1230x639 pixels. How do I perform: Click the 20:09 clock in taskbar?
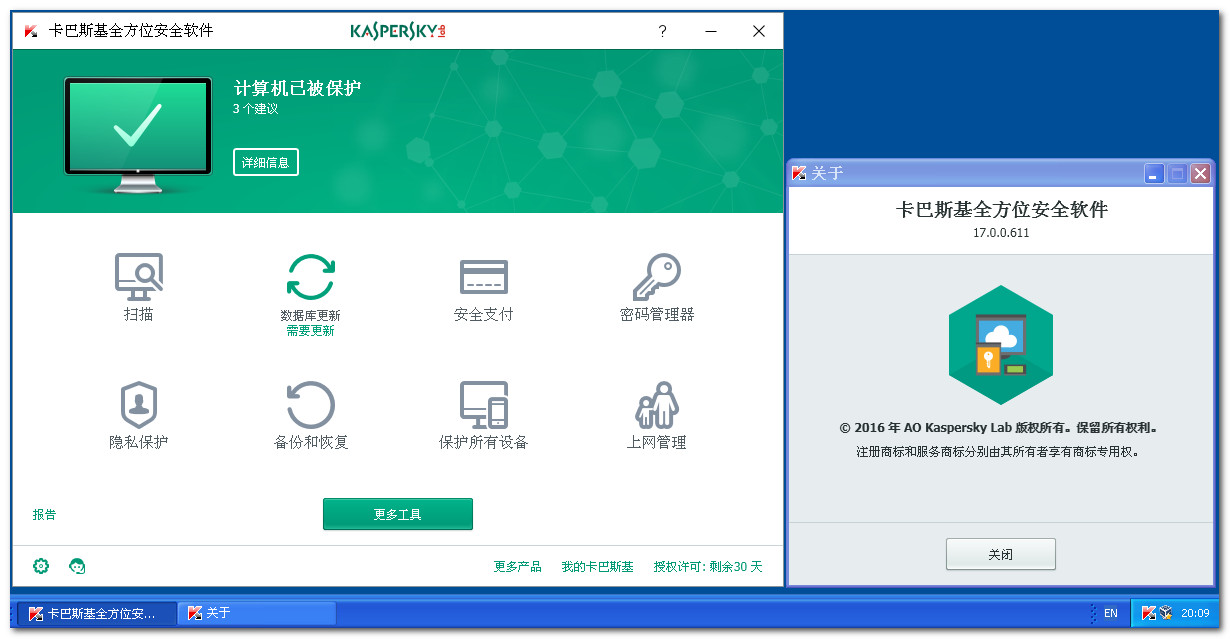coord(1195,613)
